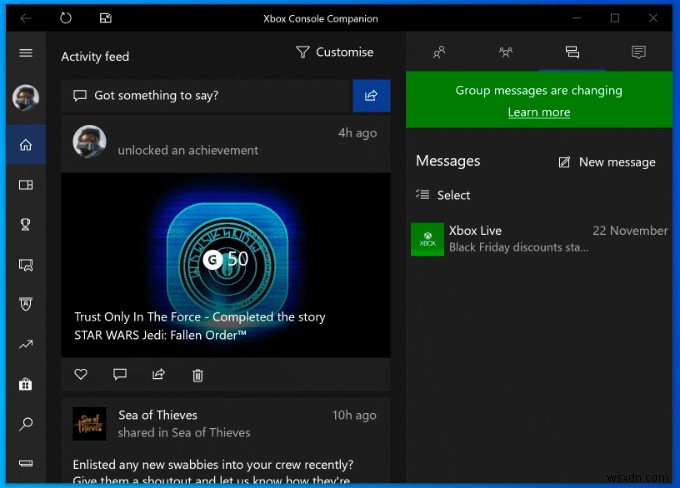Image resolution: width=680 pixels, height=488 pixels.
Task: Click the Xbox Live green logo thumbnail
Action: pyautogui.click(x=427, y=239)
